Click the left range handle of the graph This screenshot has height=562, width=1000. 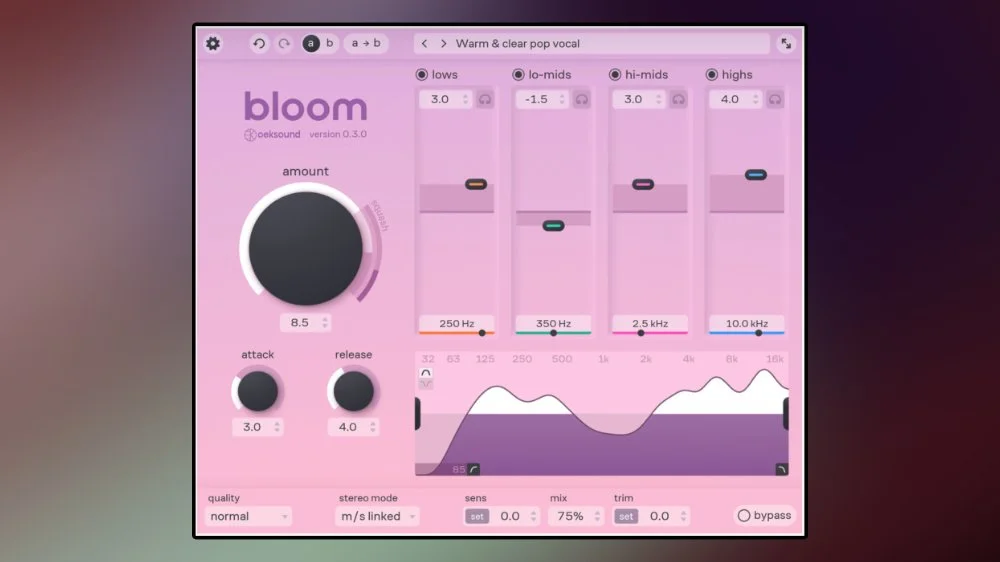(418, 413)
